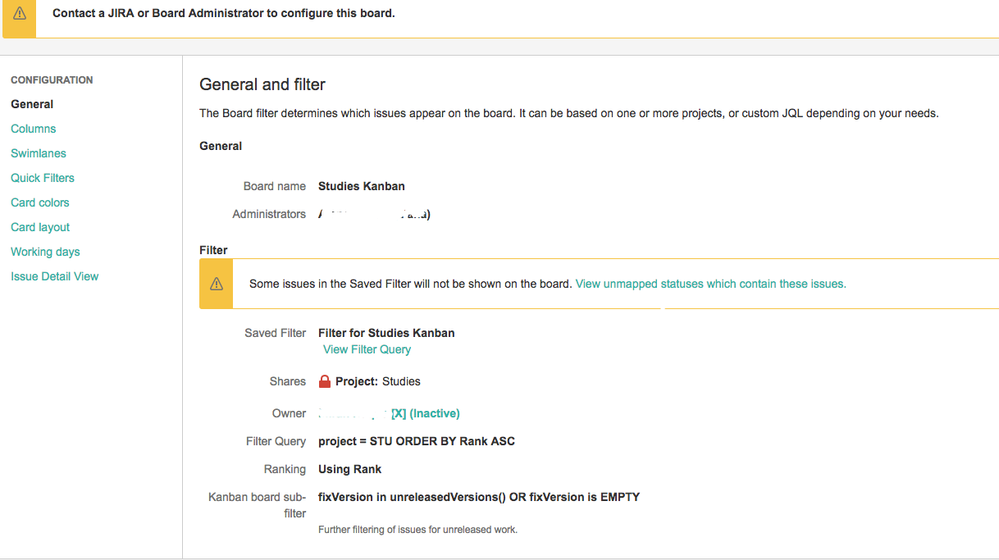Click View Filter Query link

coord(367,350)
